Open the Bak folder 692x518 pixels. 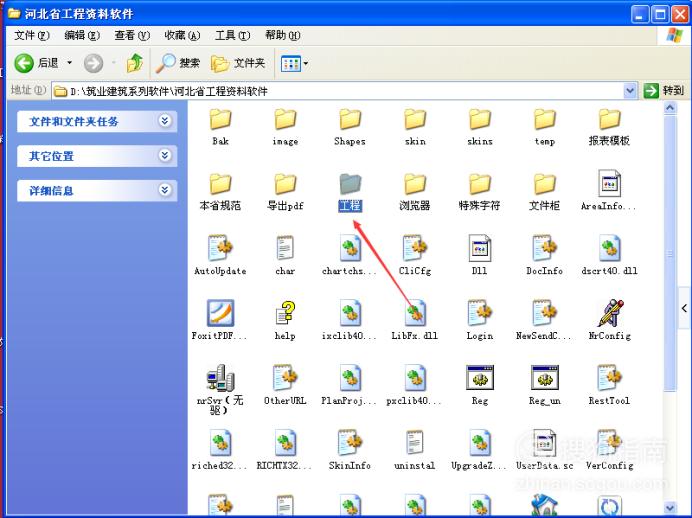click(x=220, y=127)
